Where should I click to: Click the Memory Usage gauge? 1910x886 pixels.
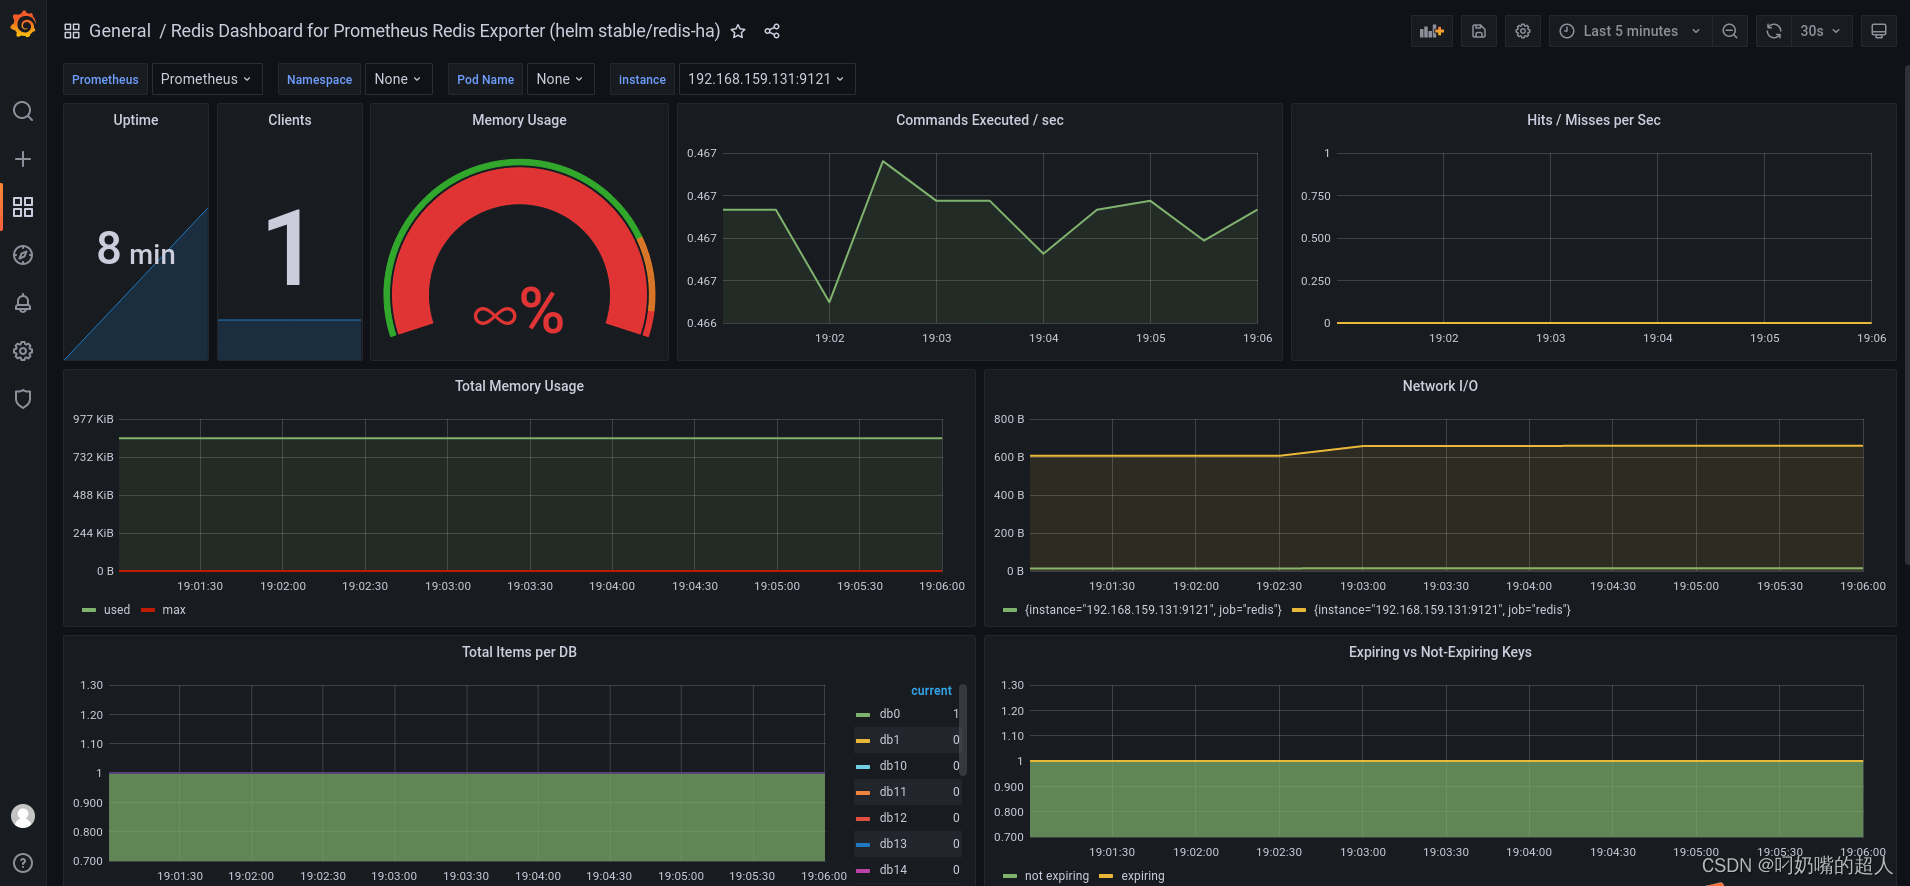(519, 248)
